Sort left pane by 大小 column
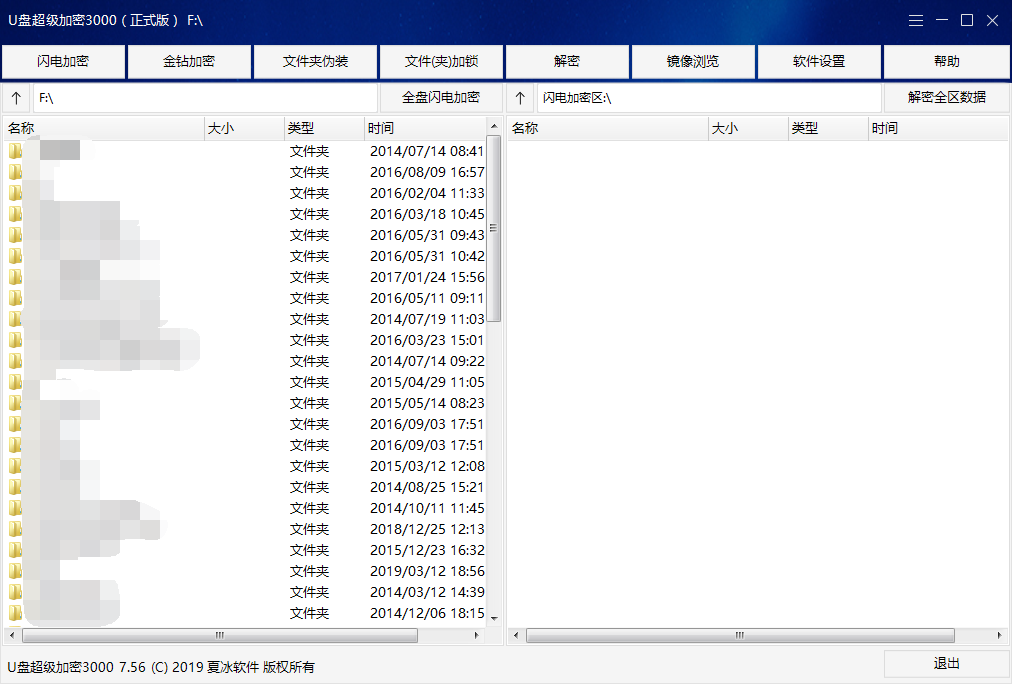Image resolution: width=1012 pixels, height=684 pixels. [245, 128]
